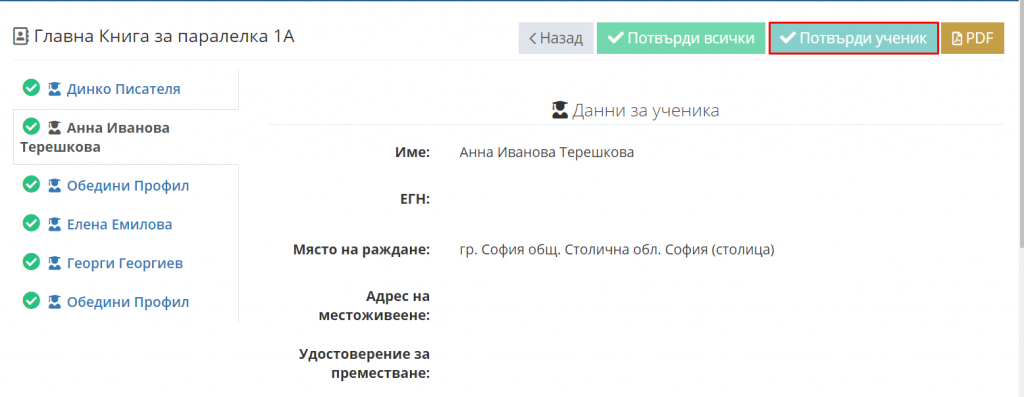1024x397 pixels.
Task: Click student icon beside Георги Георгиев
Action: coord(55,264)
